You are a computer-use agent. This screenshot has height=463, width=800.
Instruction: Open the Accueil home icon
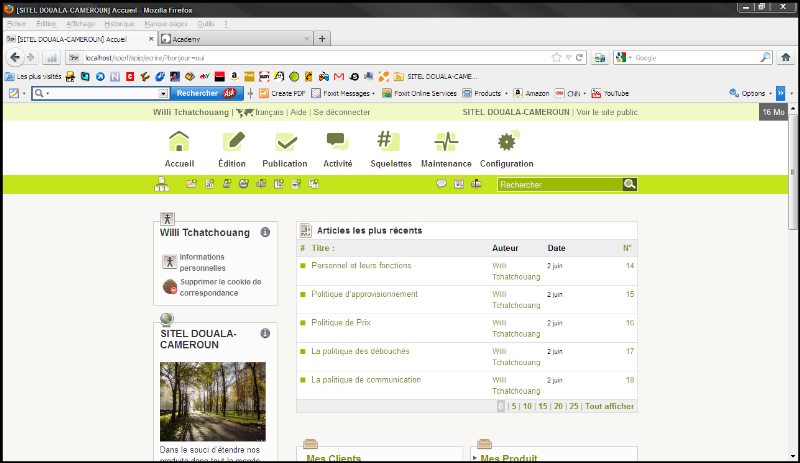click(179, 143)
